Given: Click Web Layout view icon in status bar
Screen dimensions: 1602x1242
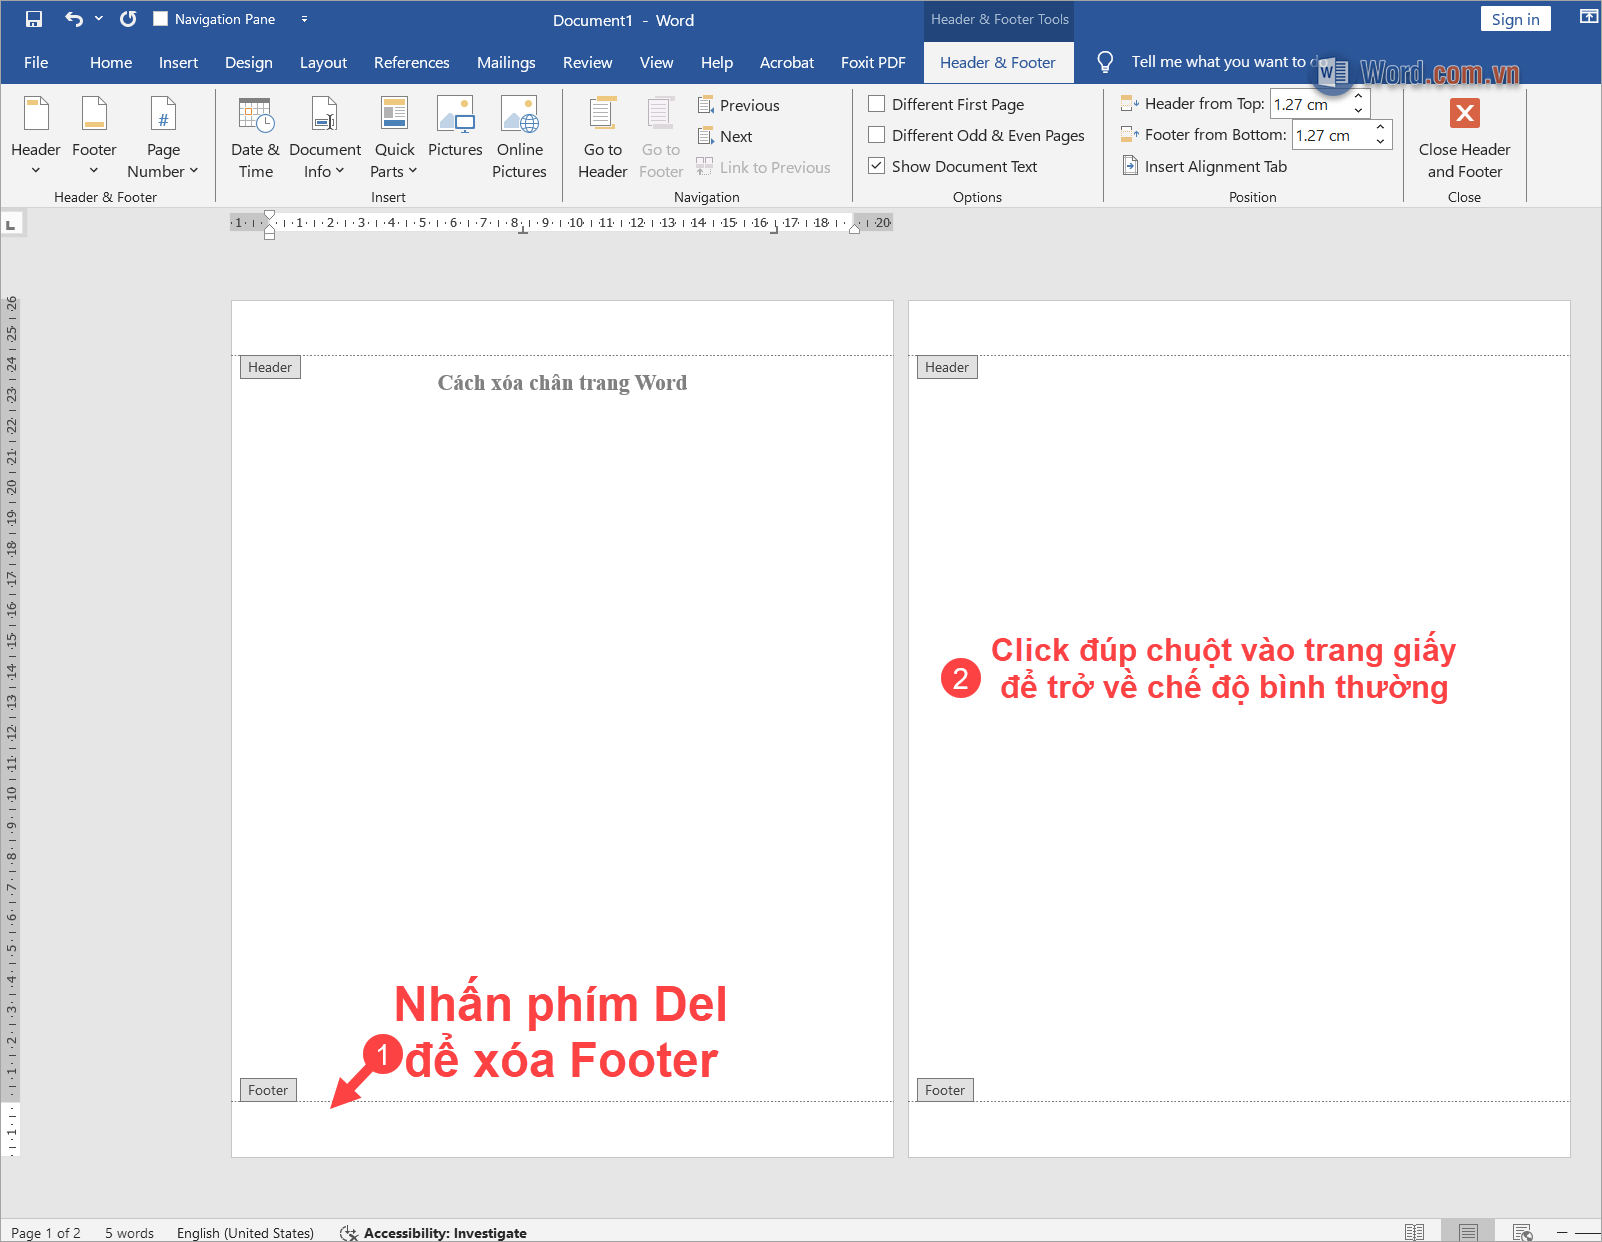Looking at the screenshot, I should (x=1522, y=1232).
